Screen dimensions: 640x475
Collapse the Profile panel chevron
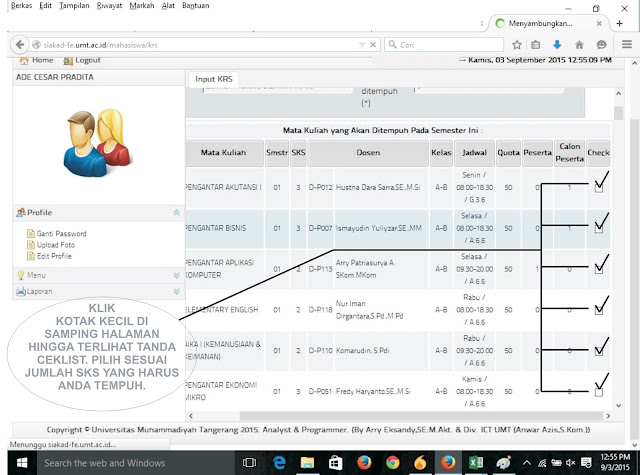click(176, 213)
